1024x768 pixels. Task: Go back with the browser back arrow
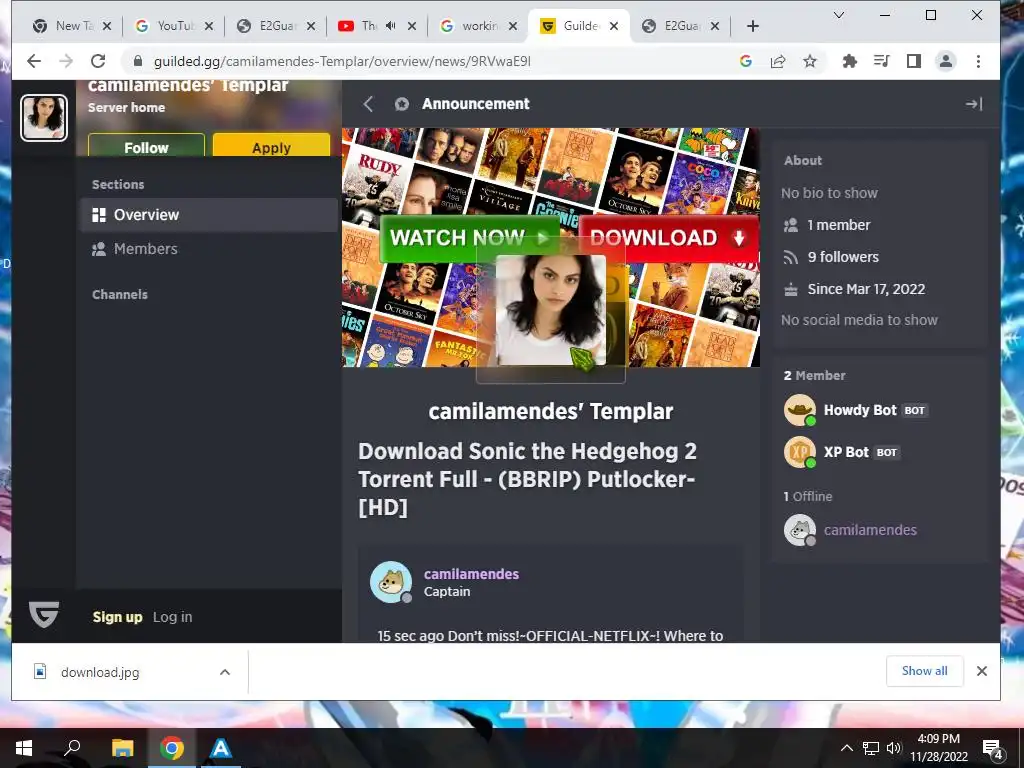pos(34,61)
